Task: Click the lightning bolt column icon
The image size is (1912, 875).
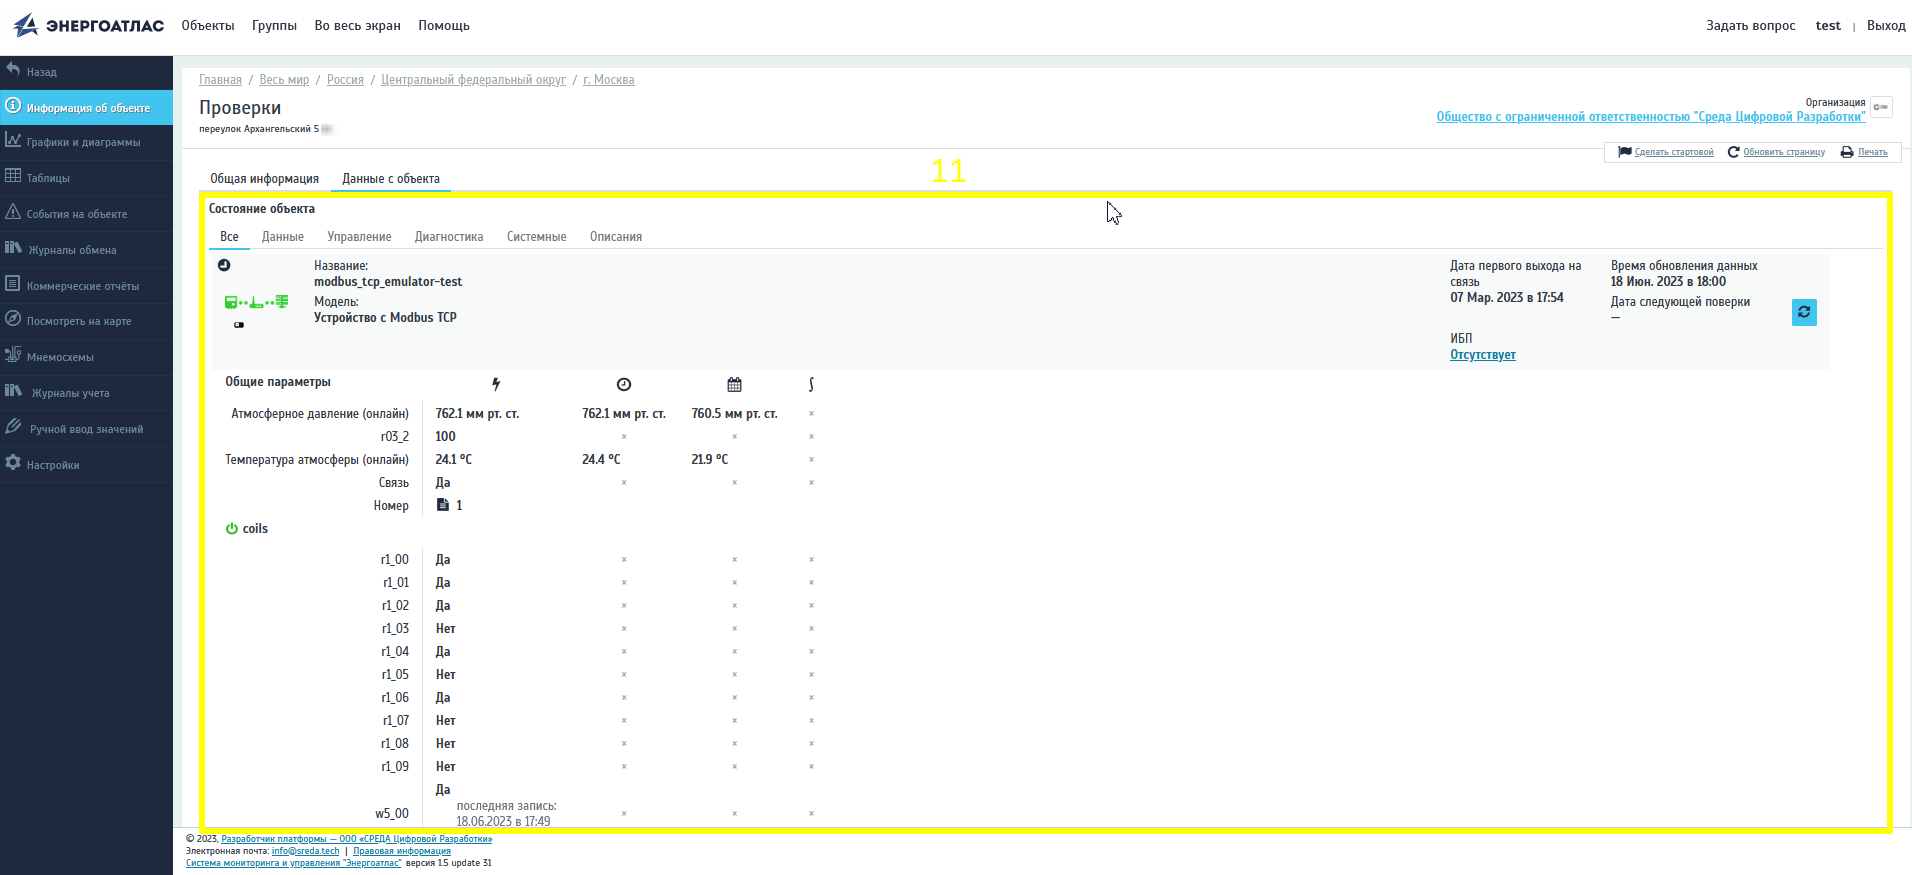Action: coord(496,385)
